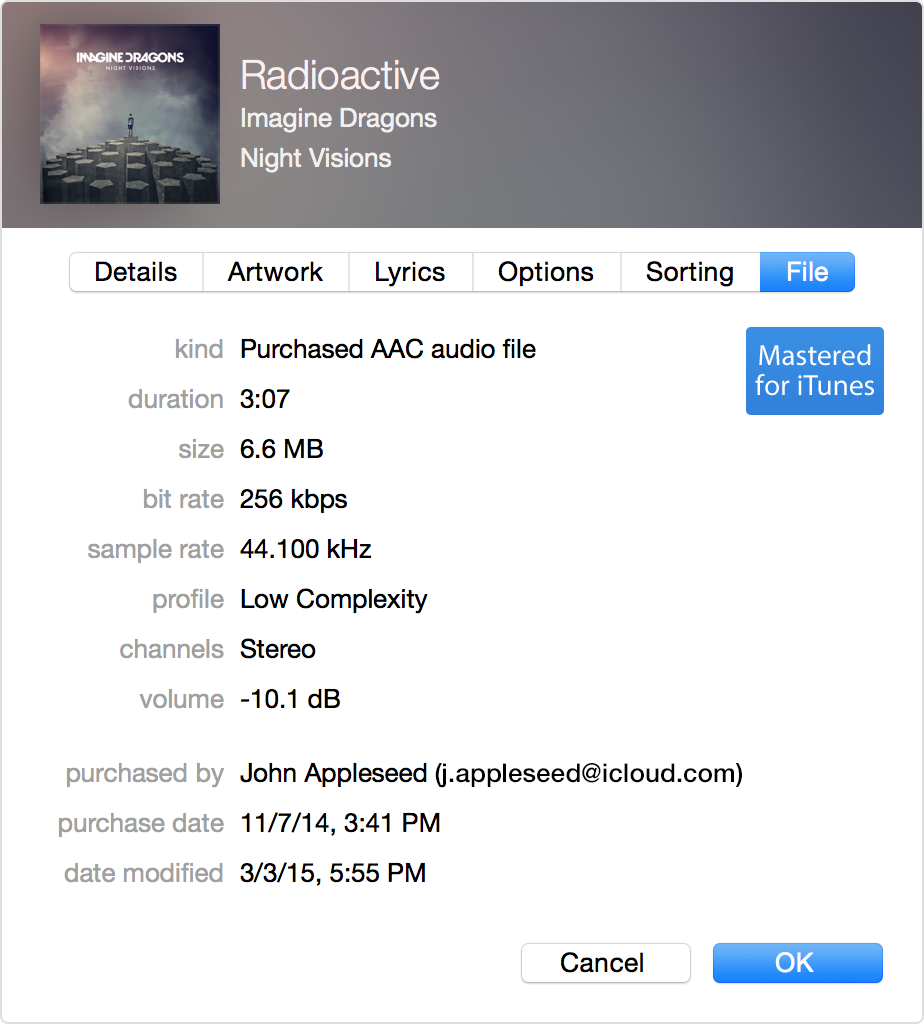Image resolution: width=924 pixels, height=1024 pixels.
Task: Click the kind field label
Action: (x=199, y=349)
